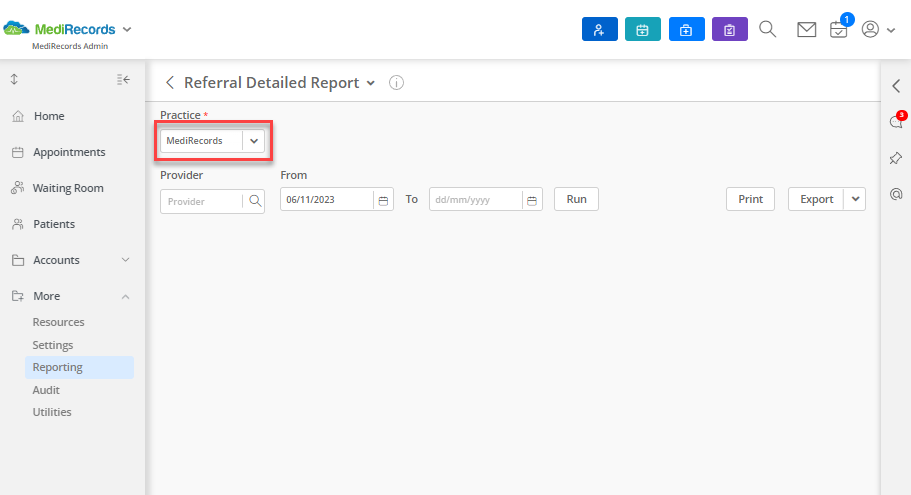Click the To date dd/mm/yyyy field

click(x=475, y=200)
